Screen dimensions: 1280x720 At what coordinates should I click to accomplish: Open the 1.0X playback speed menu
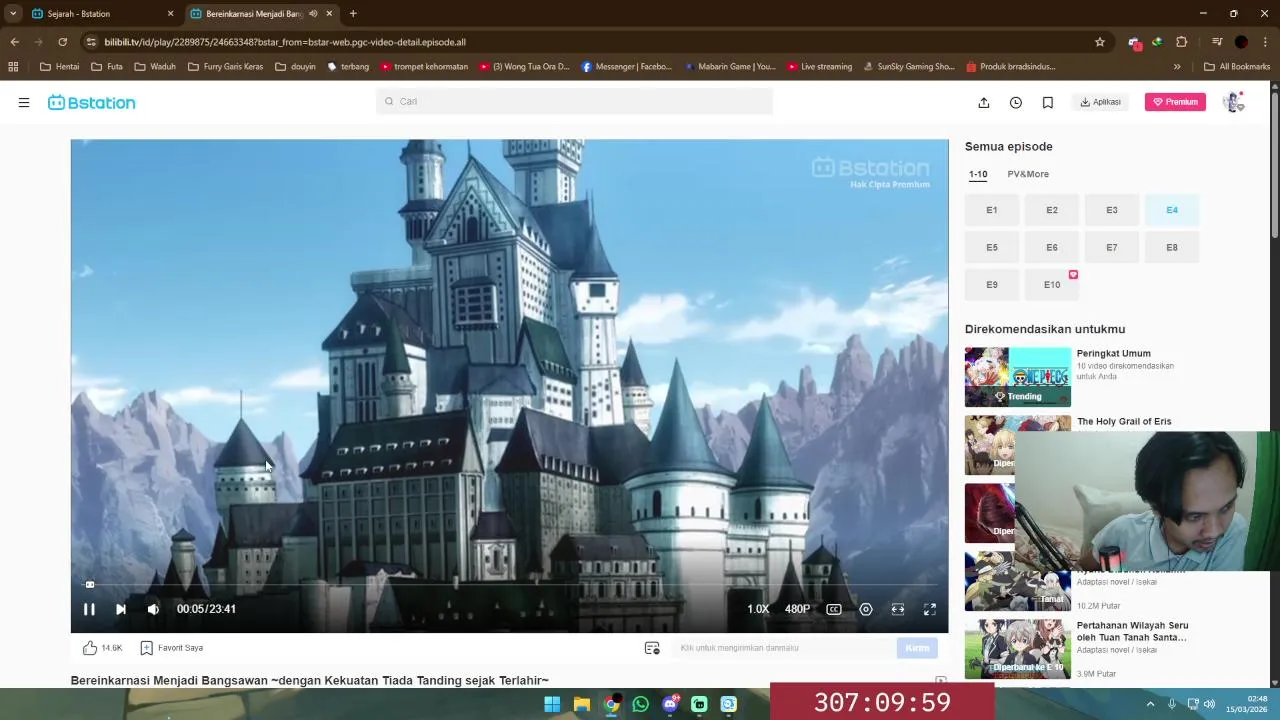pos(758,609)
